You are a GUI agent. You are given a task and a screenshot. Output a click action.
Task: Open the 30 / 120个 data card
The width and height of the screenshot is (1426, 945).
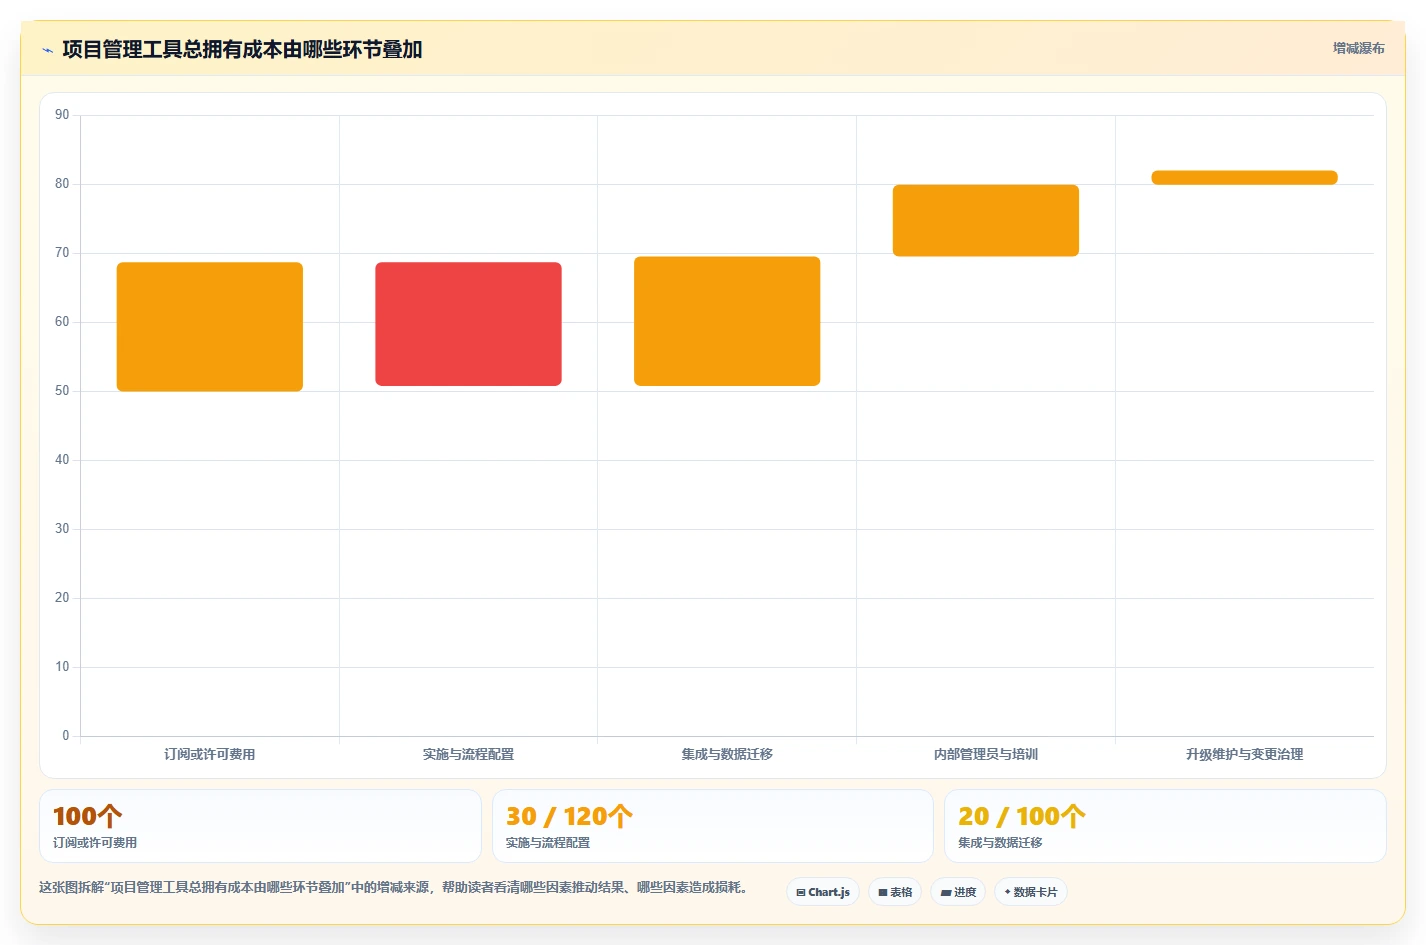pyautogui.click(x=712, y=826)
